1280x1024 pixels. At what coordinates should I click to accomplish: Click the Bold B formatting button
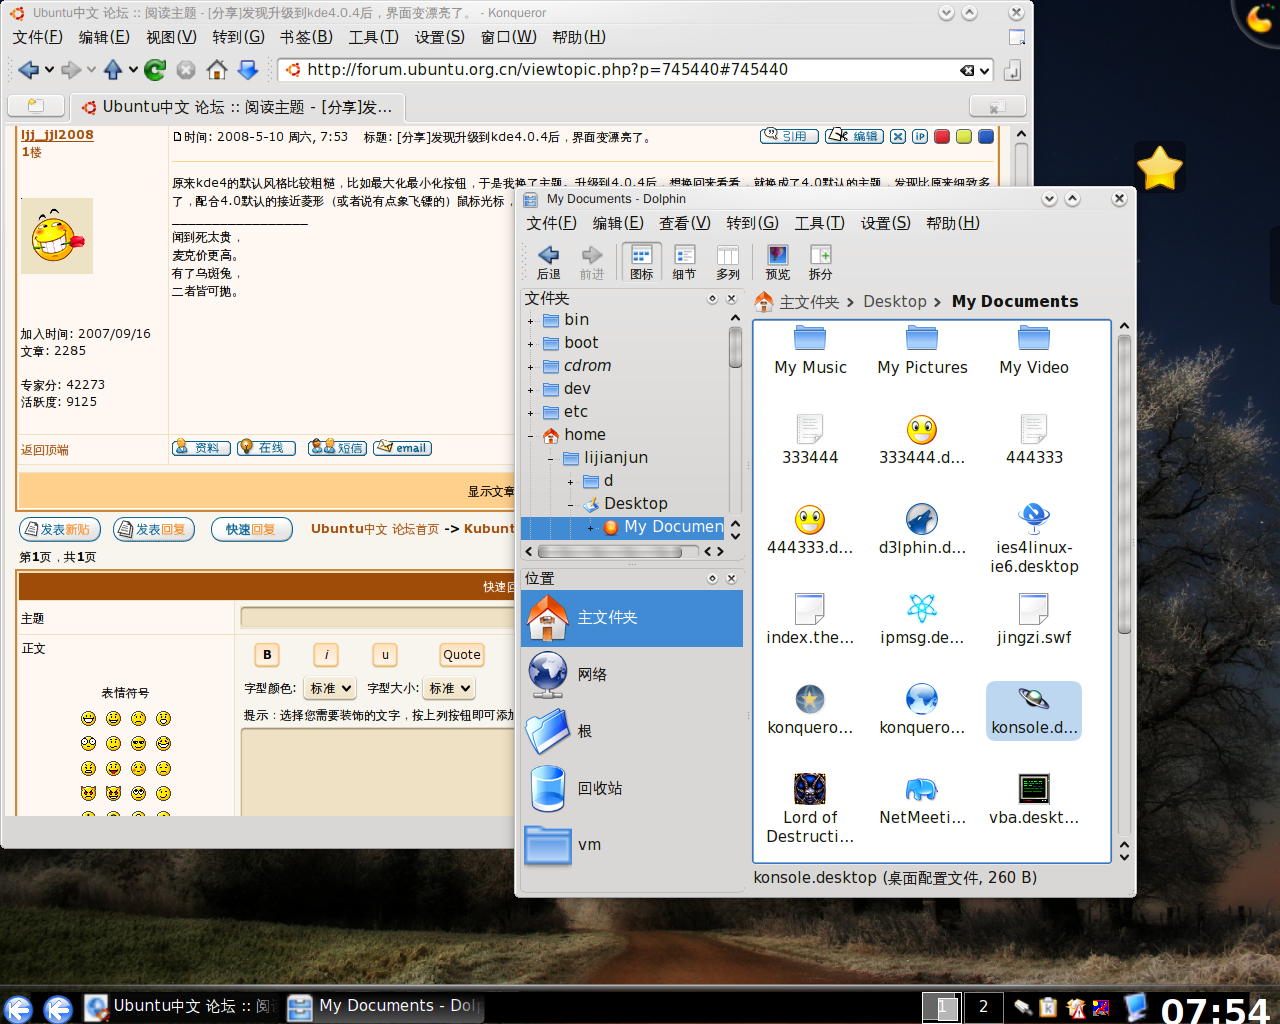267,655
